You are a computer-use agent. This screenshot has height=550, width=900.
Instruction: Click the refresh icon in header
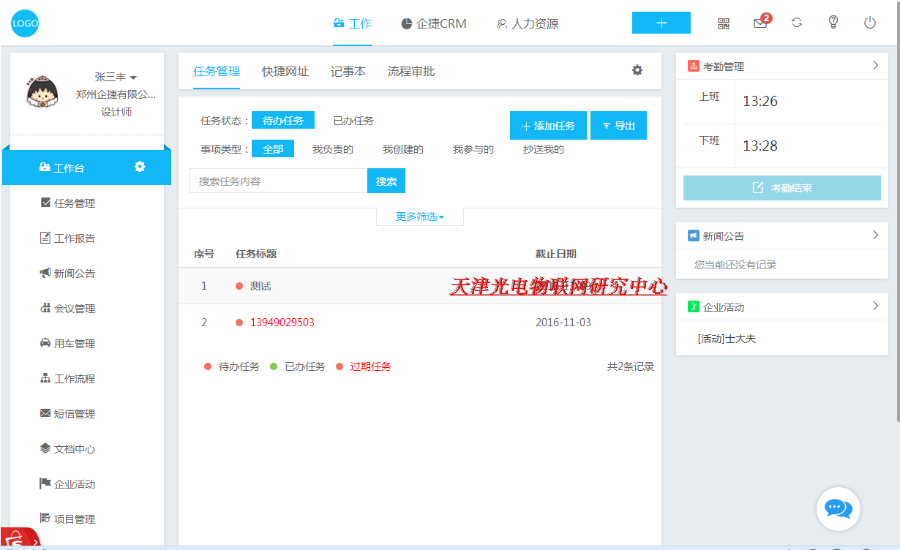pos(797,23)
